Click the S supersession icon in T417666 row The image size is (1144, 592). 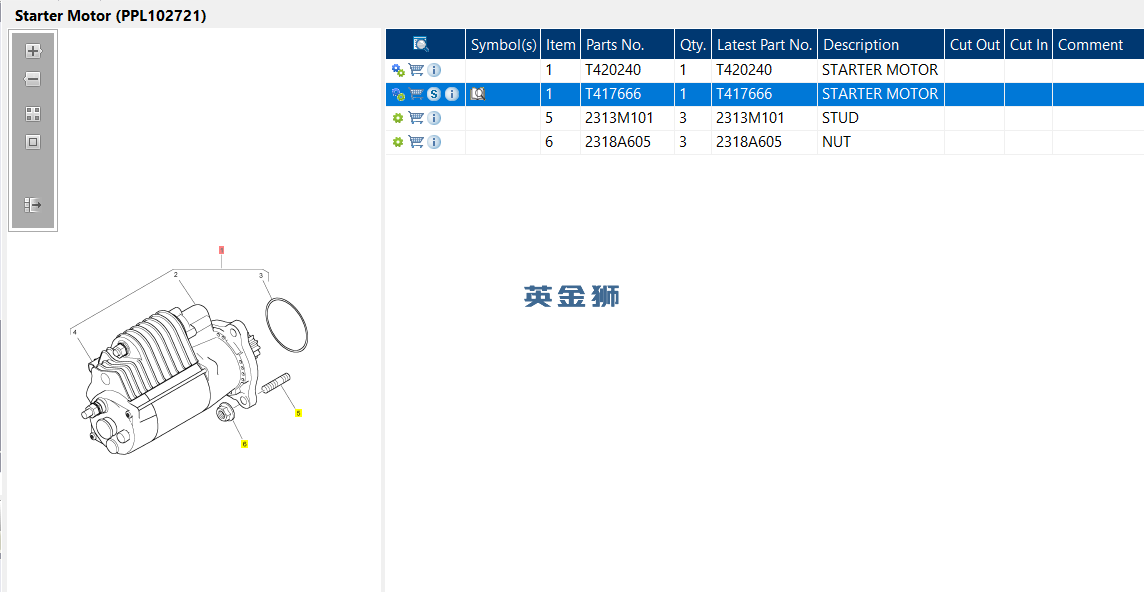click(x=434, y=94)
